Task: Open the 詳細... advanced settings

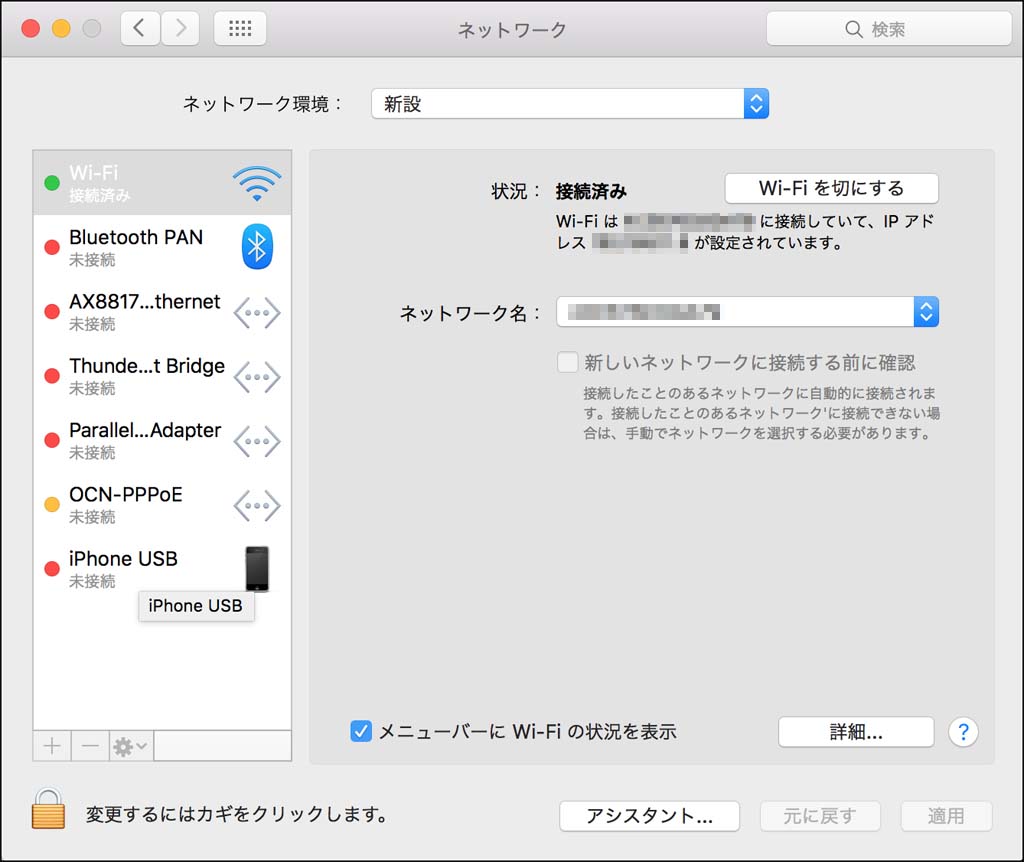Action: pyautogui.click(x=856, y=732)
